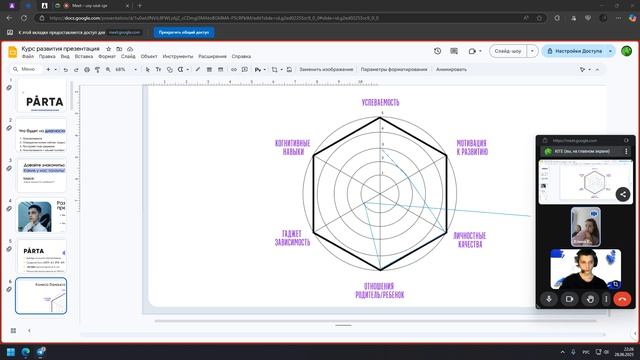Screen dimensions: 640x360
Task: Open the pointer mode dropdown at toolbar end
Action: tap(589, 70)
